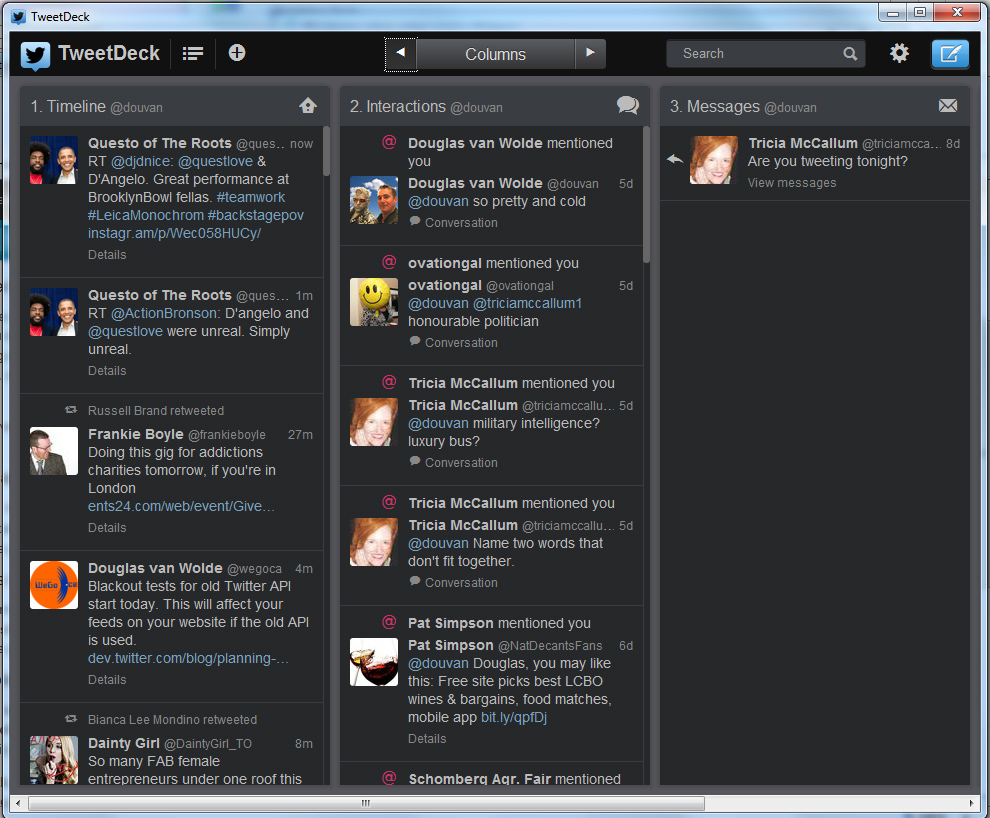
Task: Open Pat Simpson's wine glass avatar
Action: 374,662
